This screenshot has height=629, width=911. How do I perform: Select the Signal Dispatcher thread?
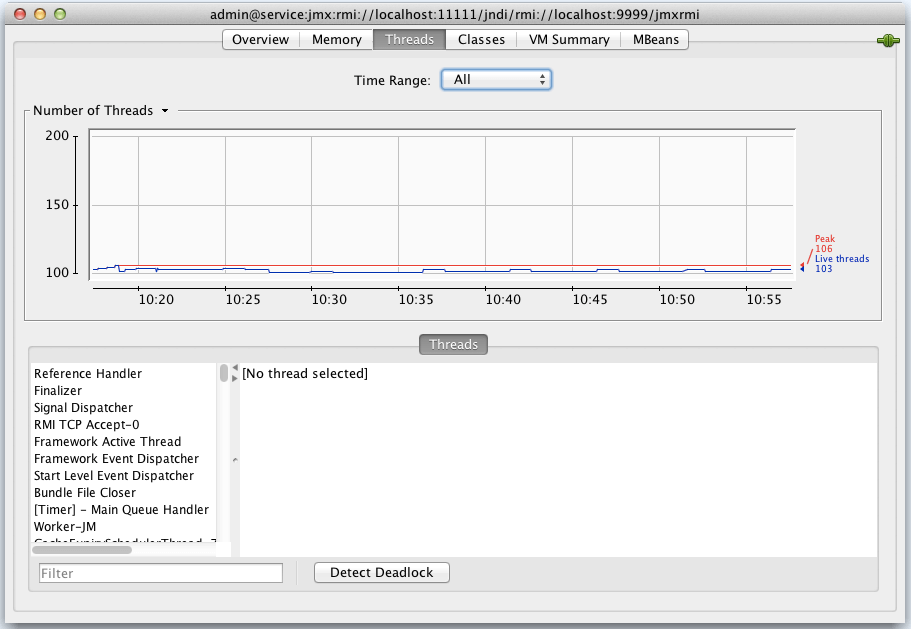(x=83, y=408)
